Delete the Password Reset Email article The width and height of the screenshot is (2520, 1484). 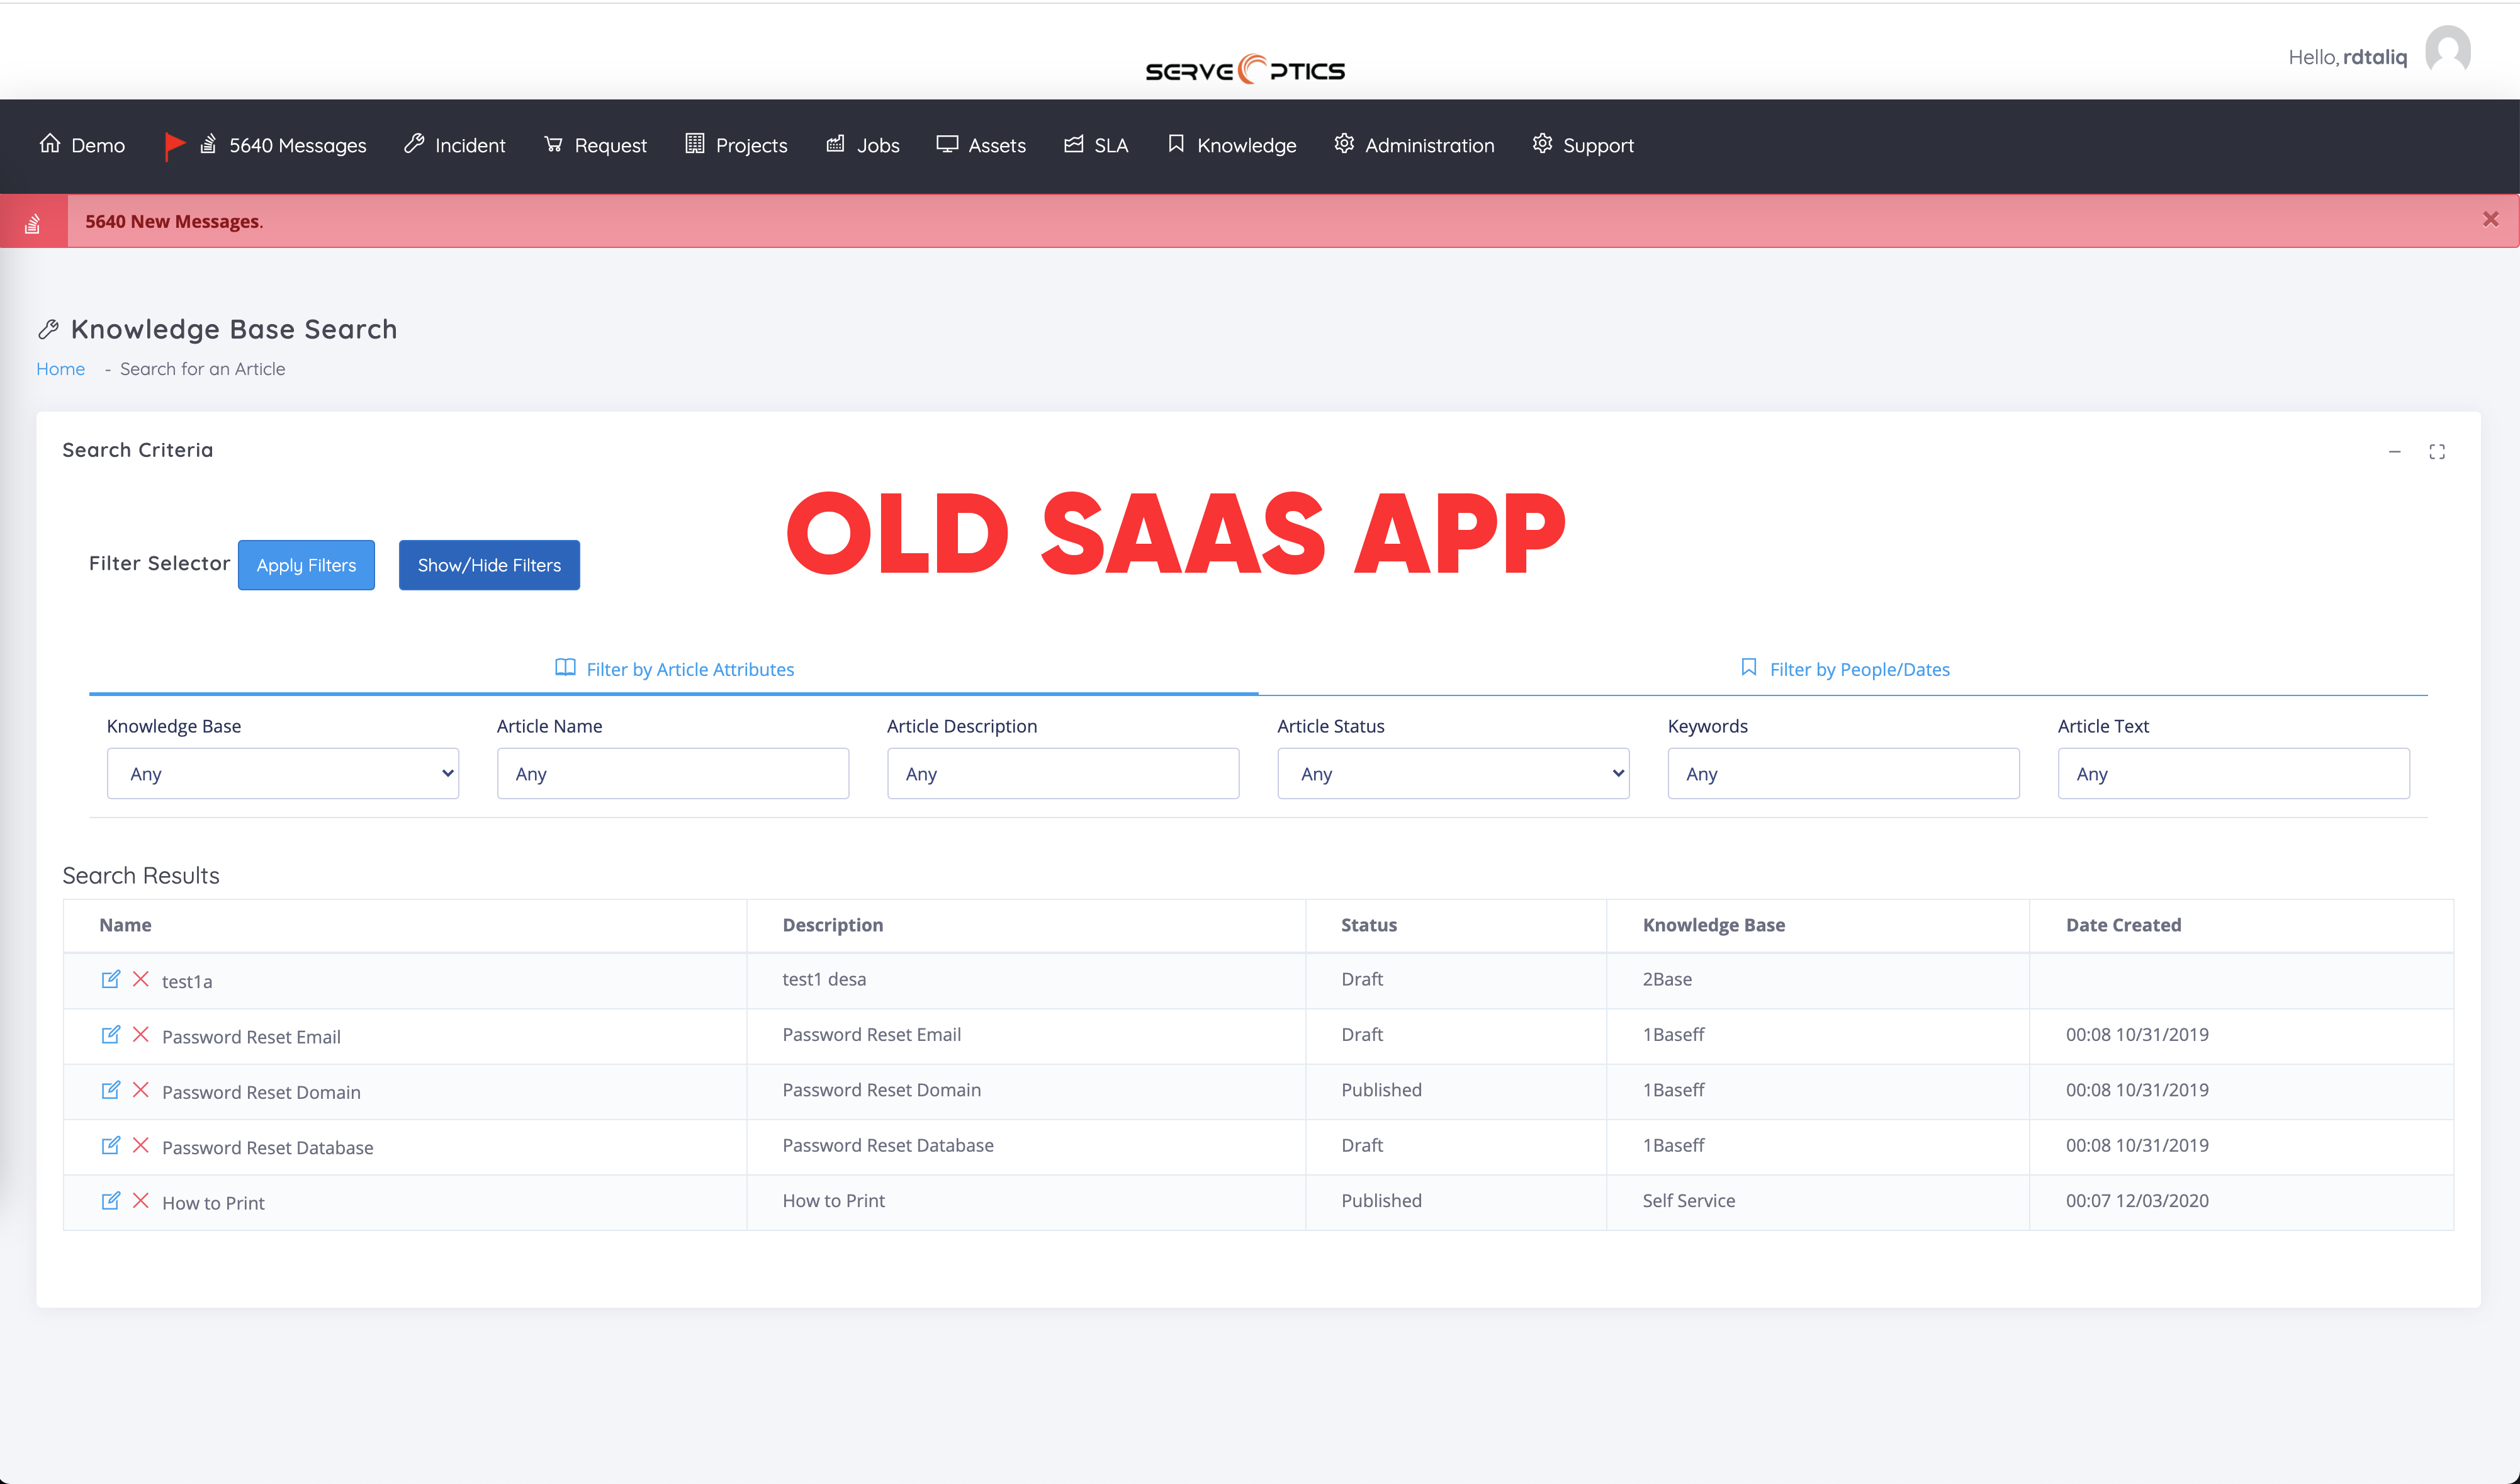pos(141,1034)
